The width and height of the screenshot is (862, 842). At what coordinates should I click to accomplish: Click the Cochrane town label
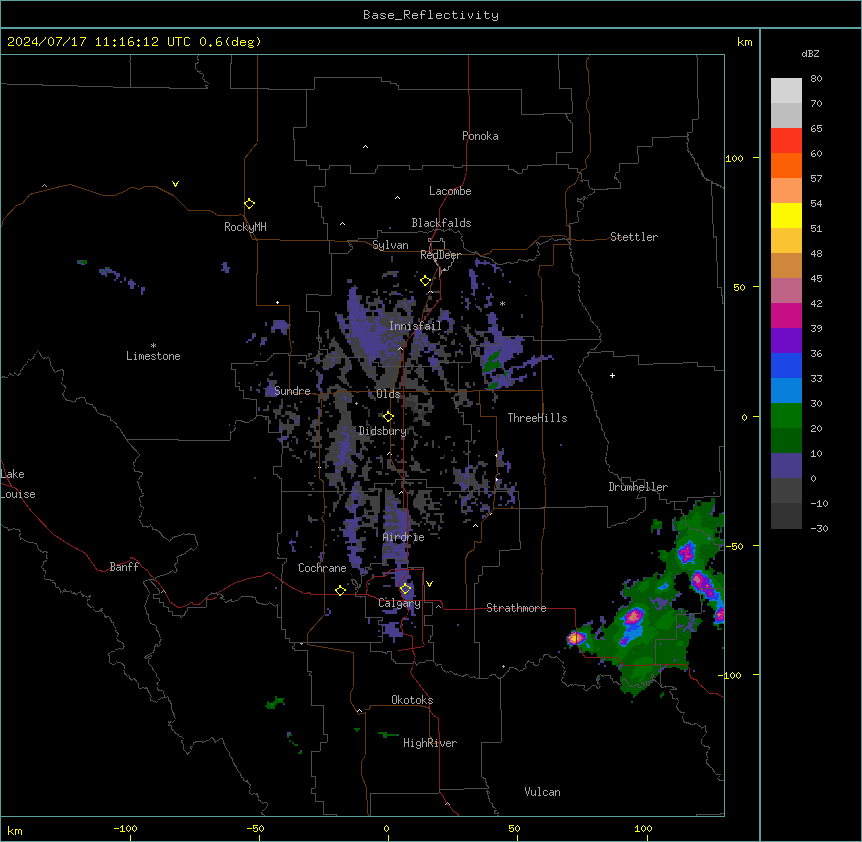pyautogui.click(x=322, y=568)
